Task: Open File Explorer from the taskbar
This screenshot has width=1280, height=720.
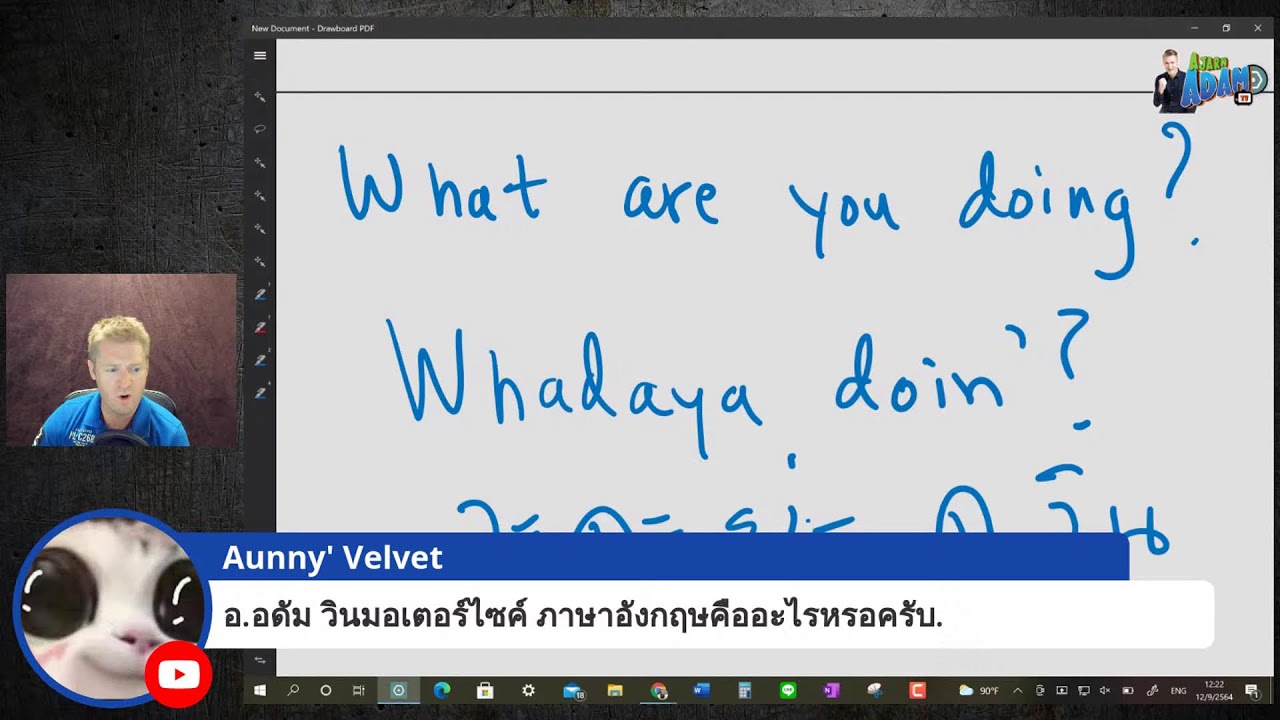Action: 615,690
